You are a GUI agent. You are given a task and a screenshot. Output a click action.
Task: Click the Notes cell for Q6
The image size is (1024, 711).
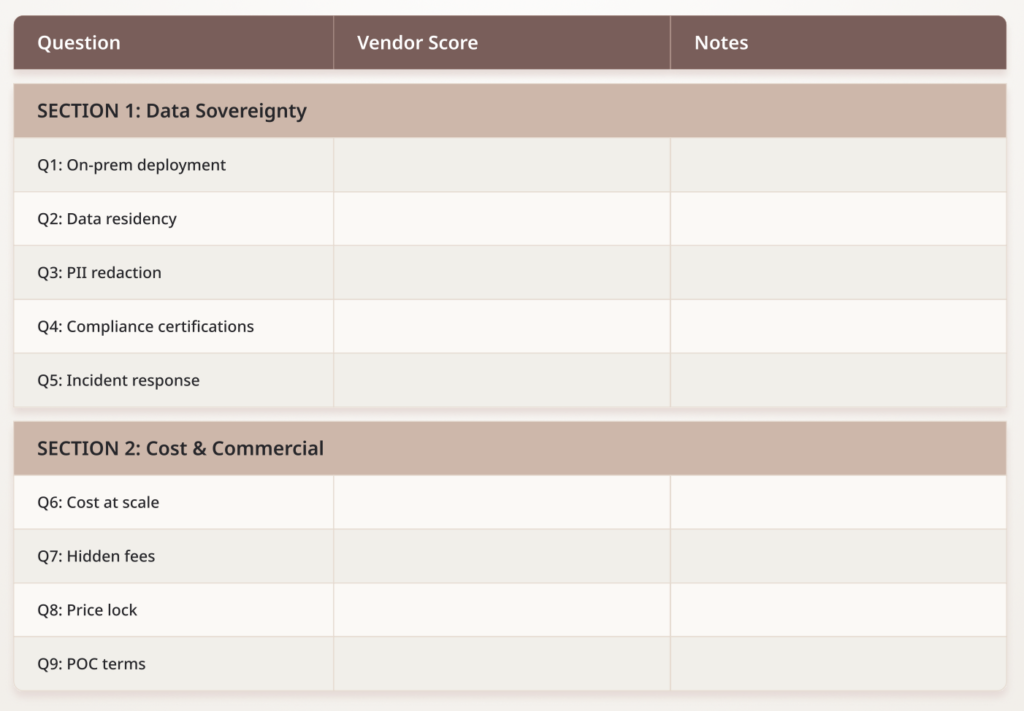pyautogui.click(x=838, y=503)
